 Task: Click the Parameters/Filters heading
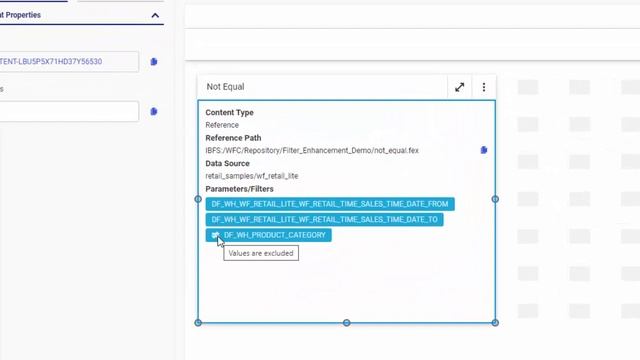point(240,189)
